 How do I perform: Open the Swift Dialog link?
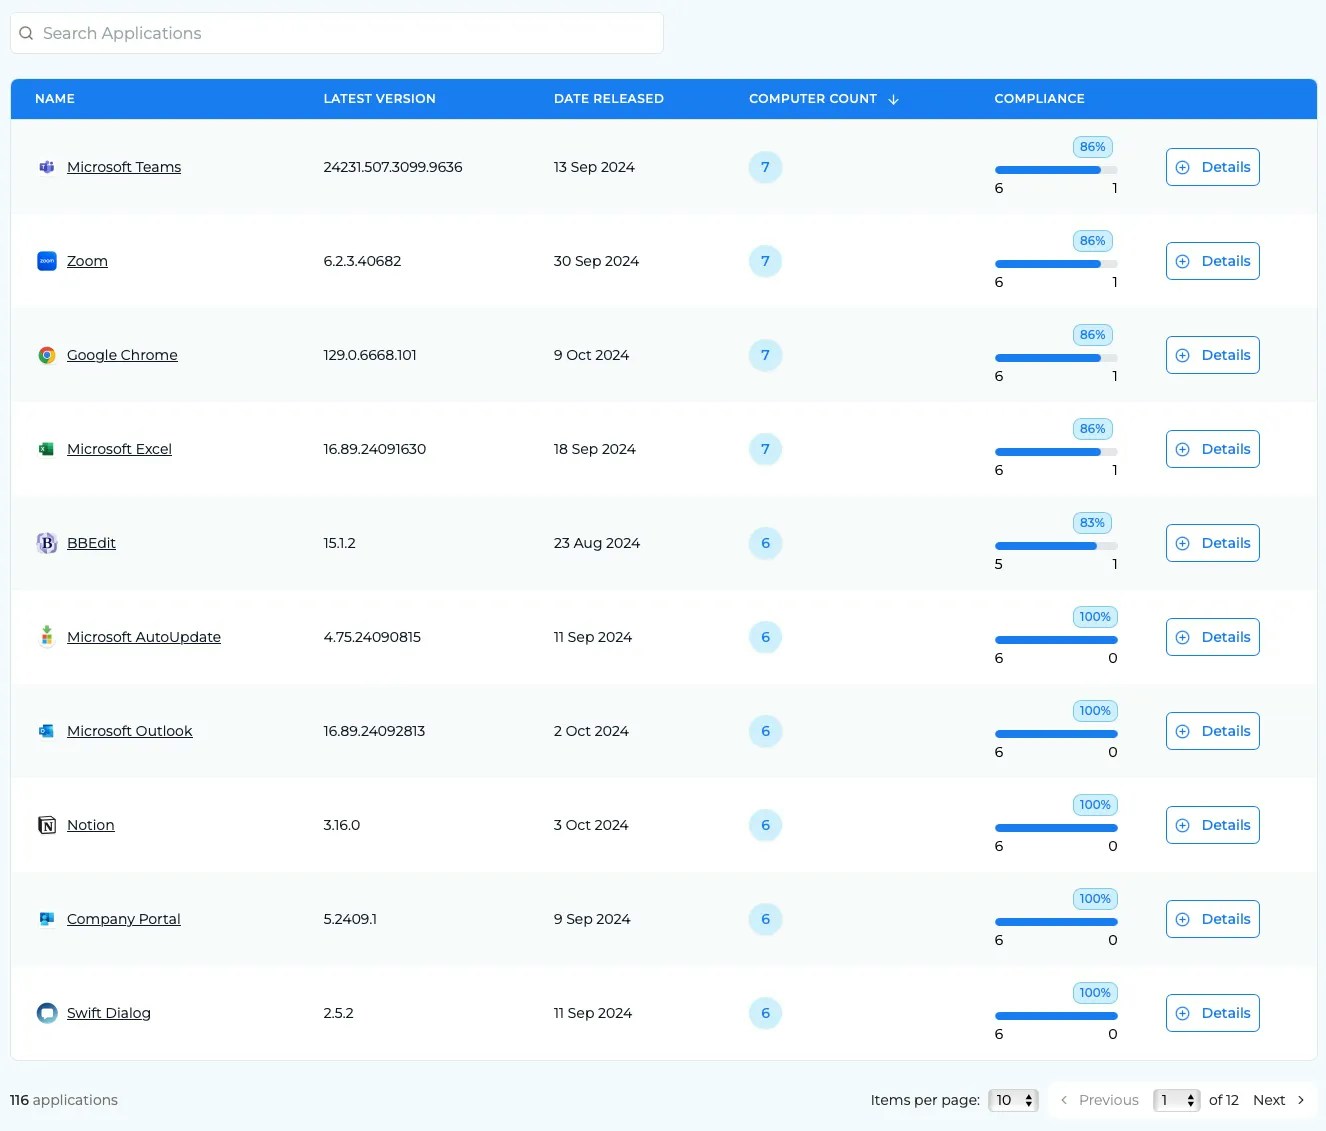pos(109,1013)
